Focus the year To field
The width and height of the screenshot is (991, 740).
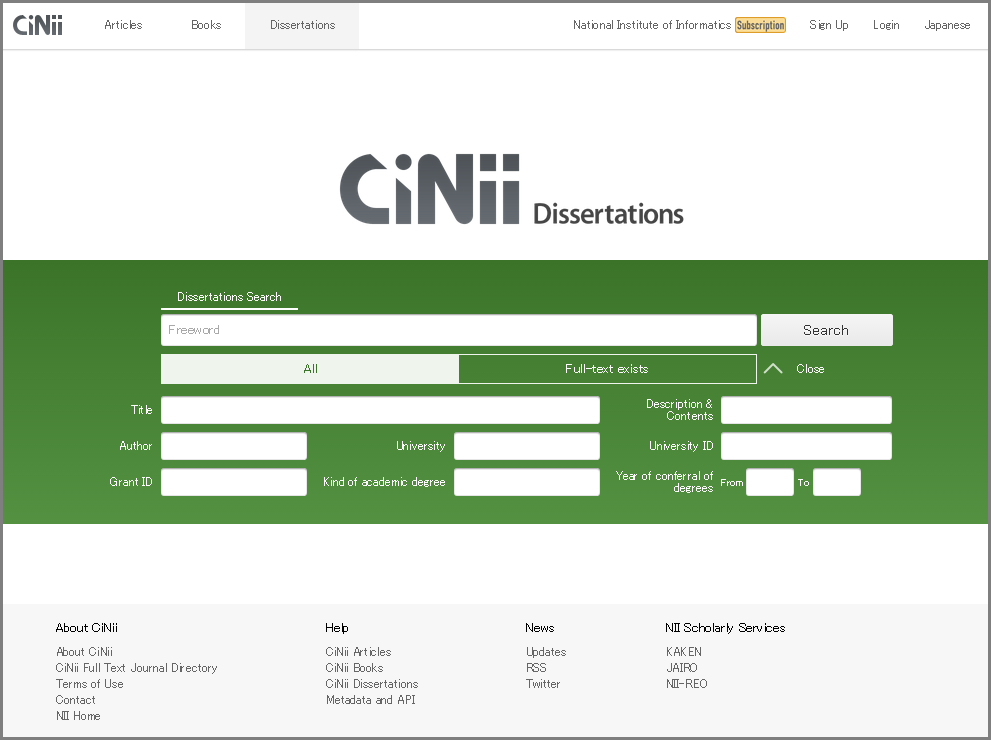(837, 482)
